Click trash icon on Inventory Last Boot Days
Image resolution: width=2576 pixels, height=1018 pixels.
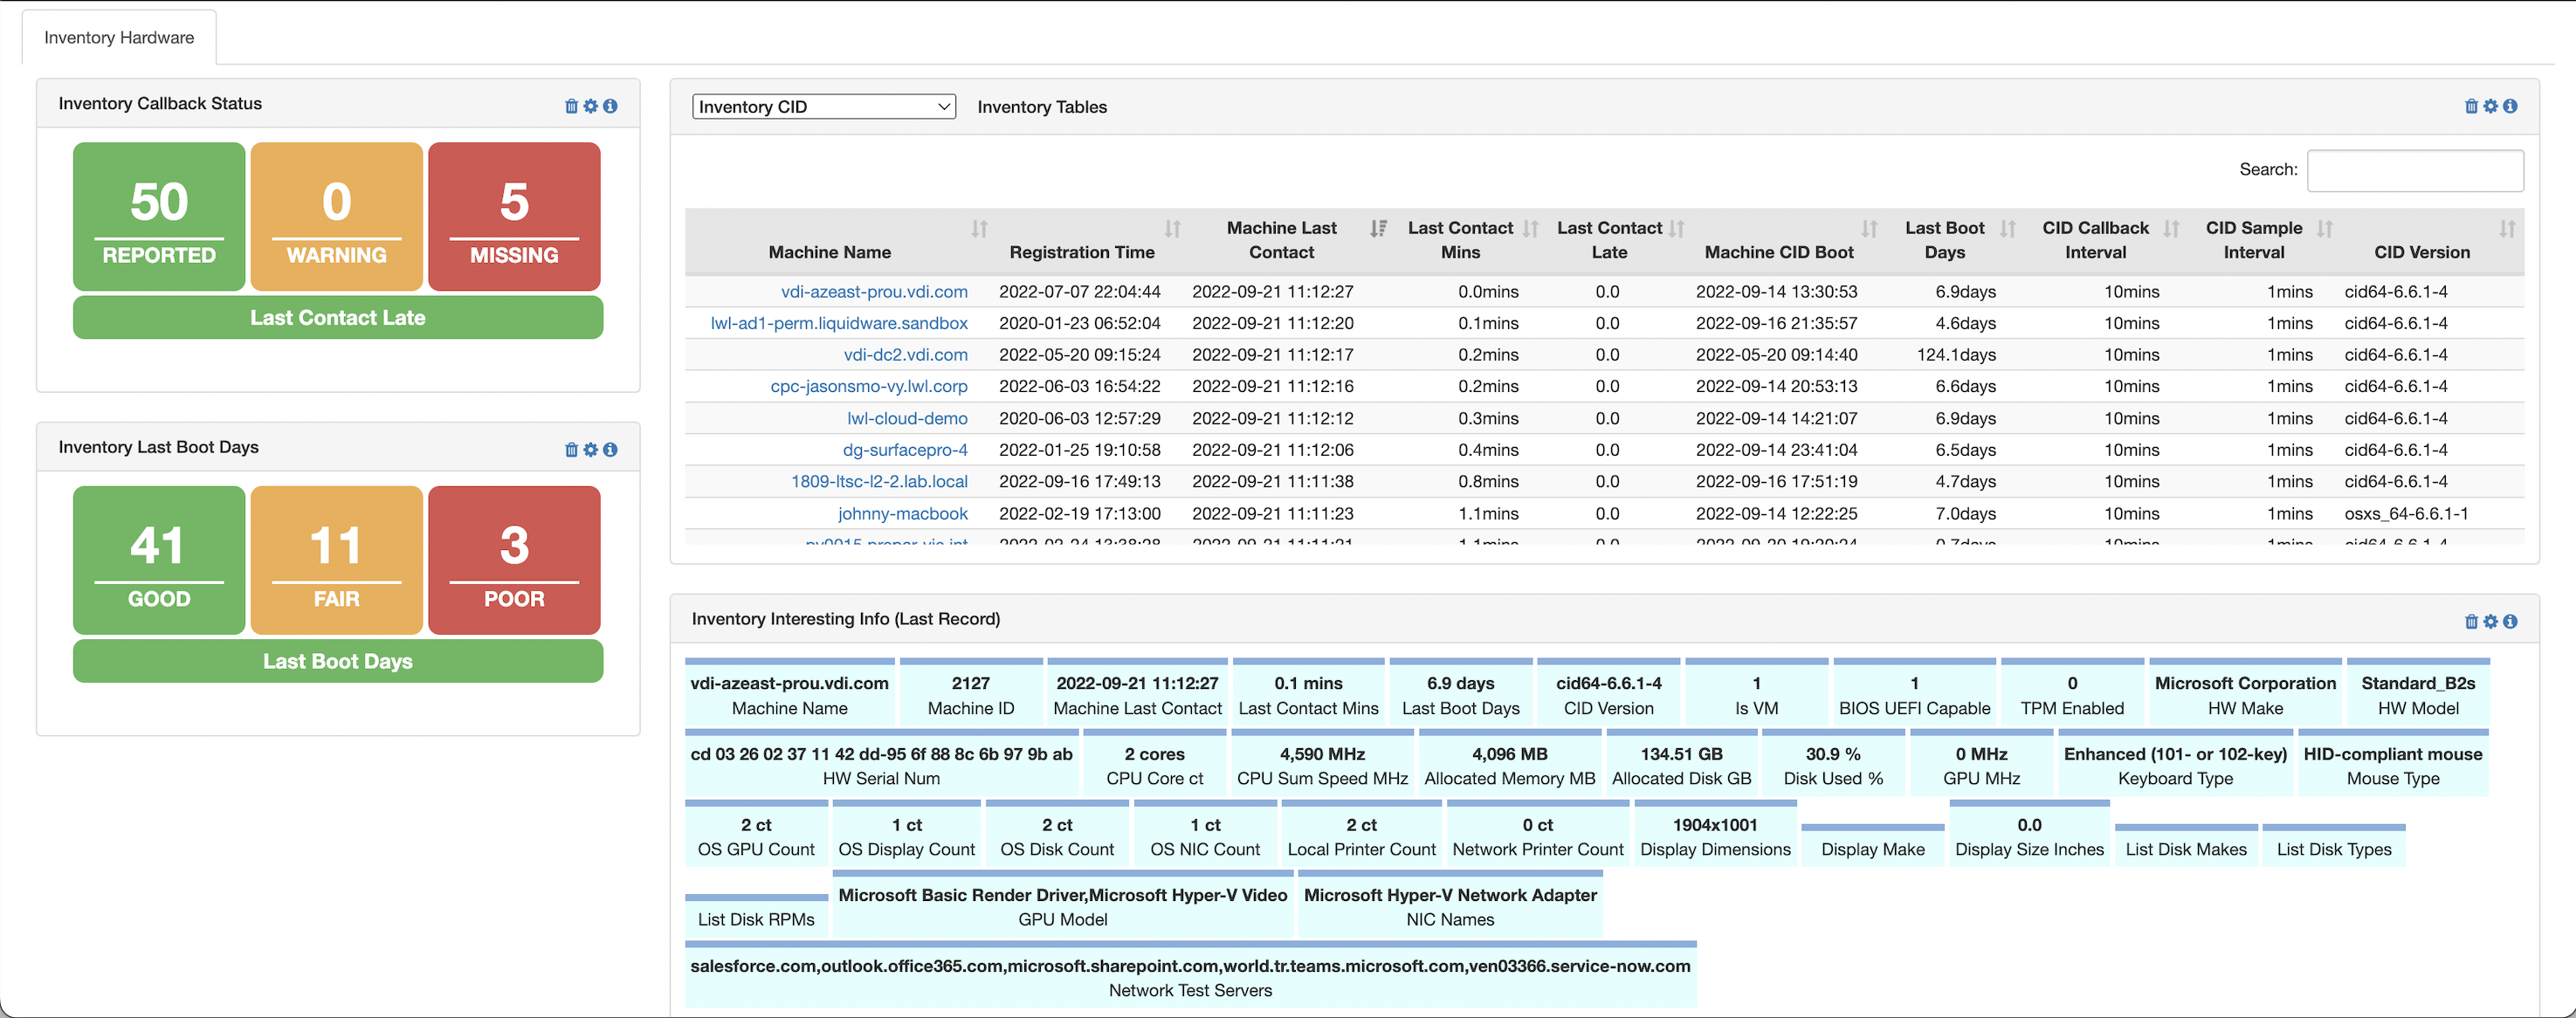pyautogui.click(x=571, y=450)
